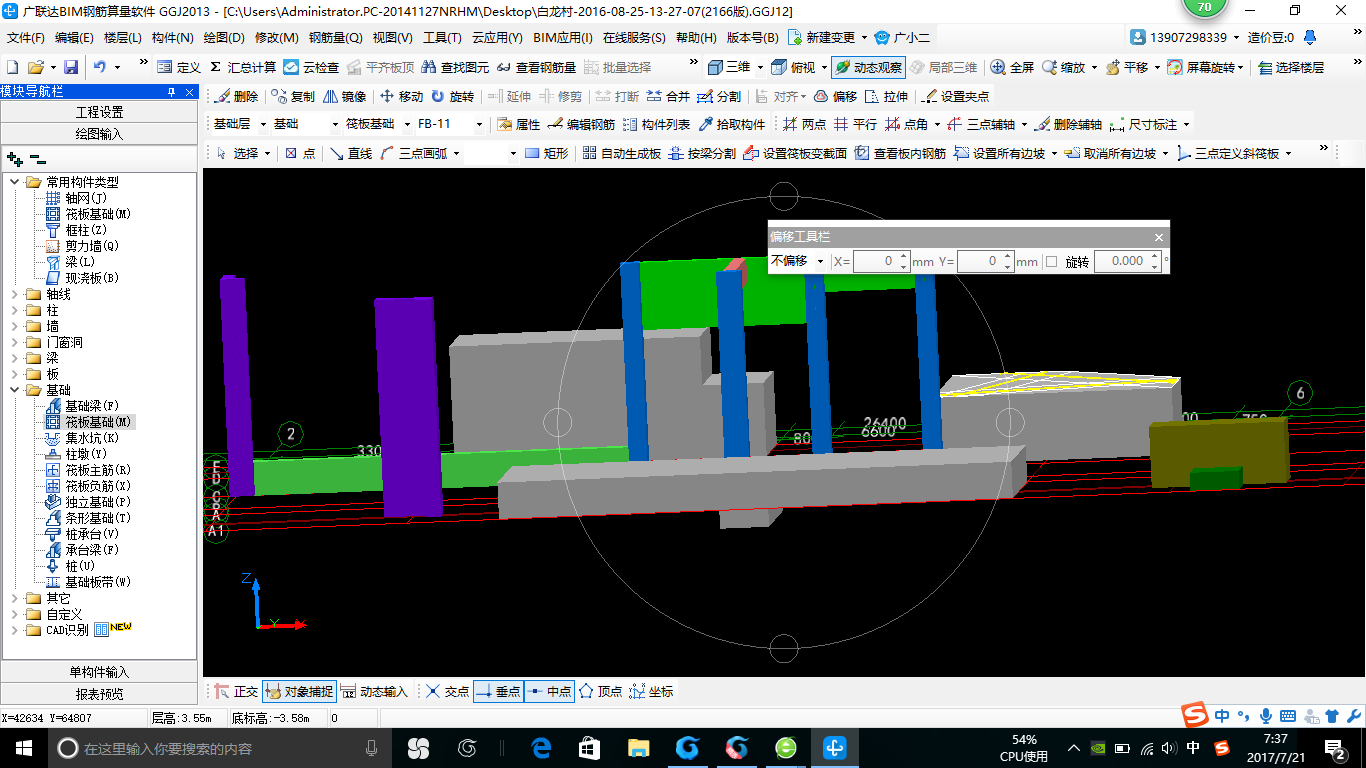This screenshot has width=1366, height=768.
Task: Open the 基础层 floor dropdown
Action: pyautogui.click(x=264, y=124)
